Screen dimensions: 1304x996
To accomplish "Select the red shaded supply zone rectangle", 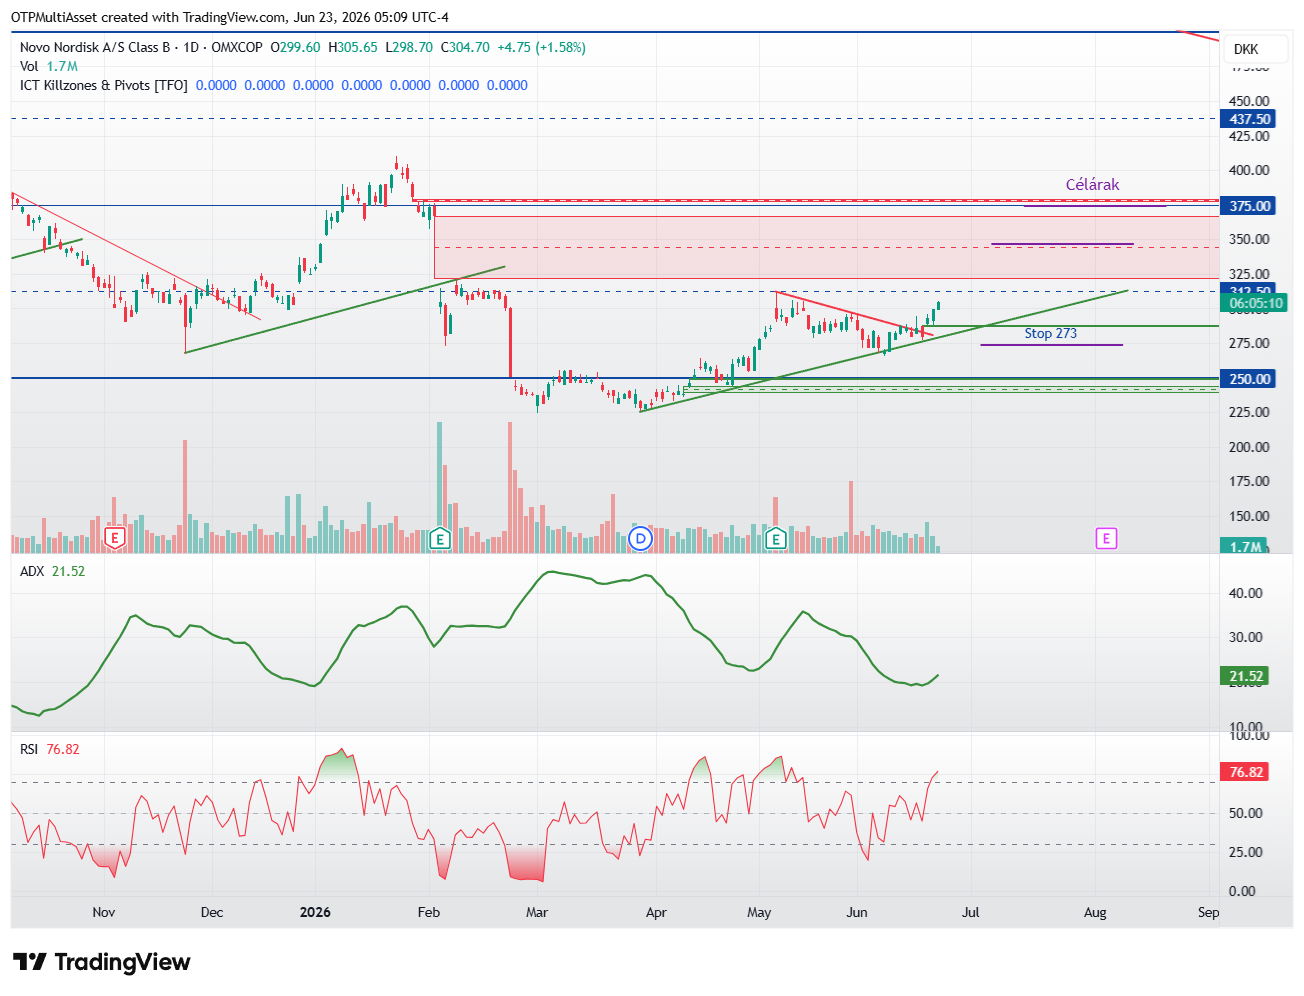I will point(827,247).
